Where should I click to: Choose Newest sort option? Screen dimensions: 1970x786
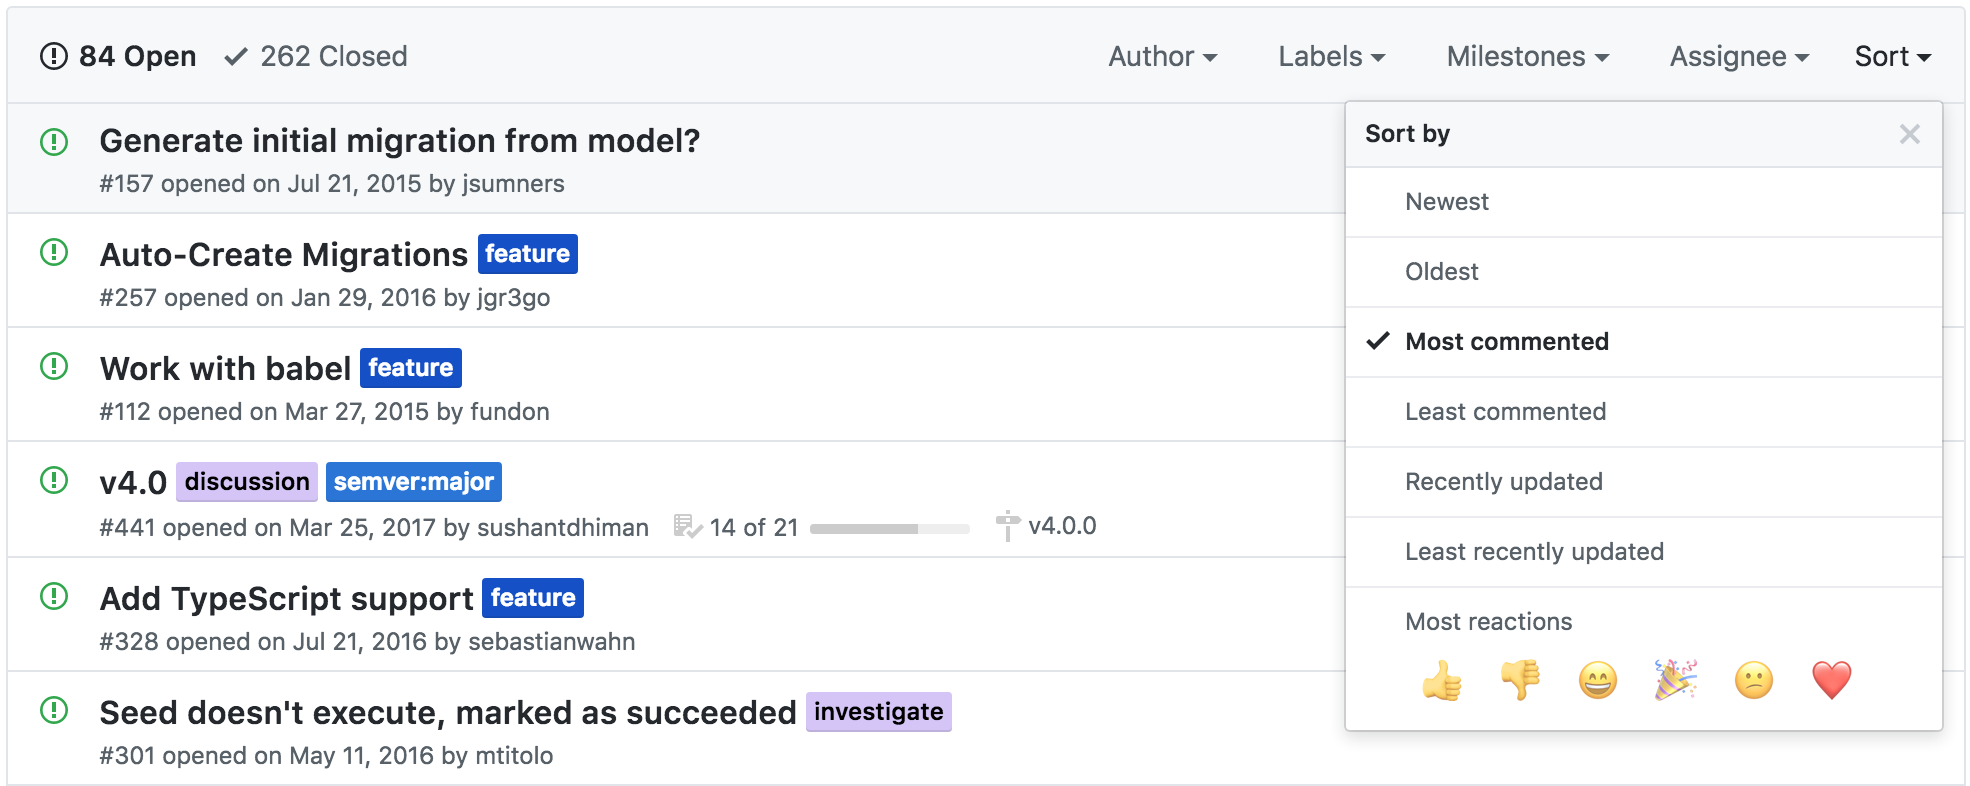click(x=1644, y=202)
